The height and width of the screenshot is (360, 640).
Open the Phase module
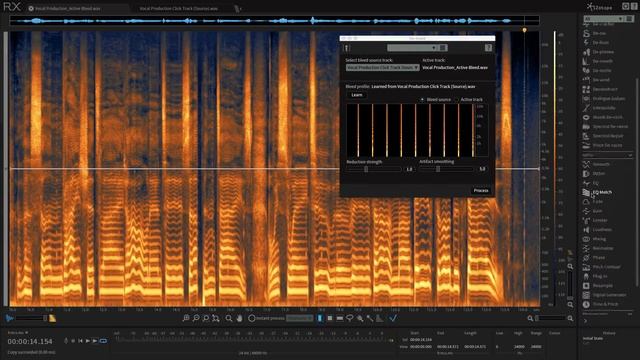(x=599, y=258)
